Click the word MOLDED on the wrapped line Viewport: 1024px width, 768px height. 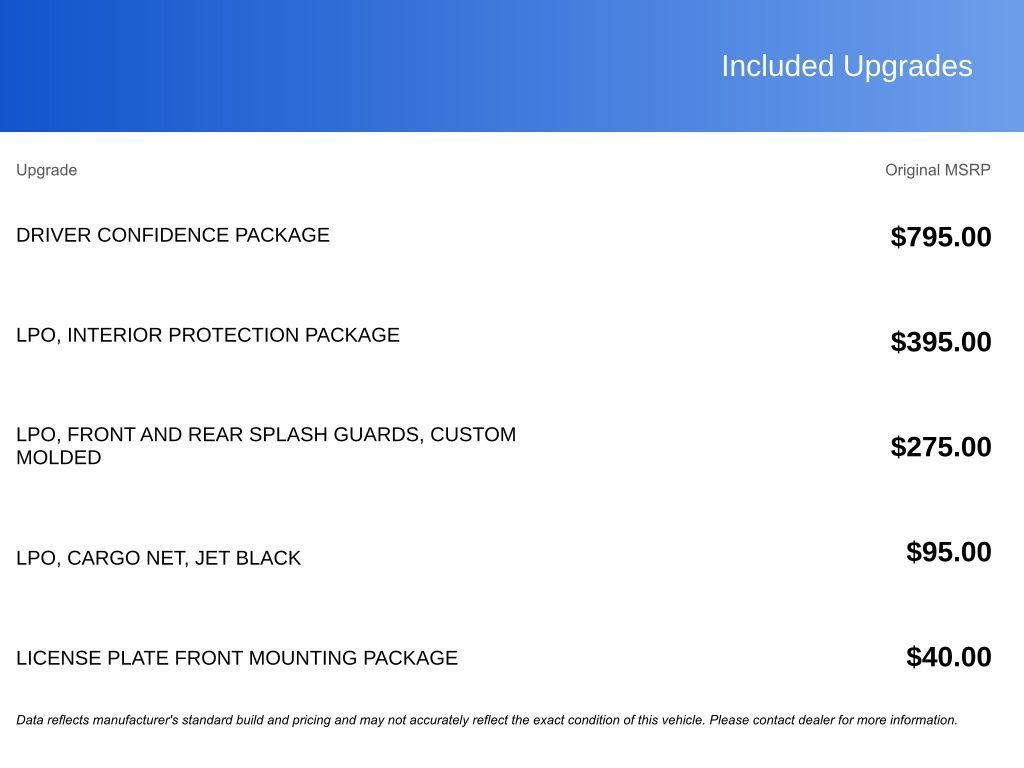[58, 458]
